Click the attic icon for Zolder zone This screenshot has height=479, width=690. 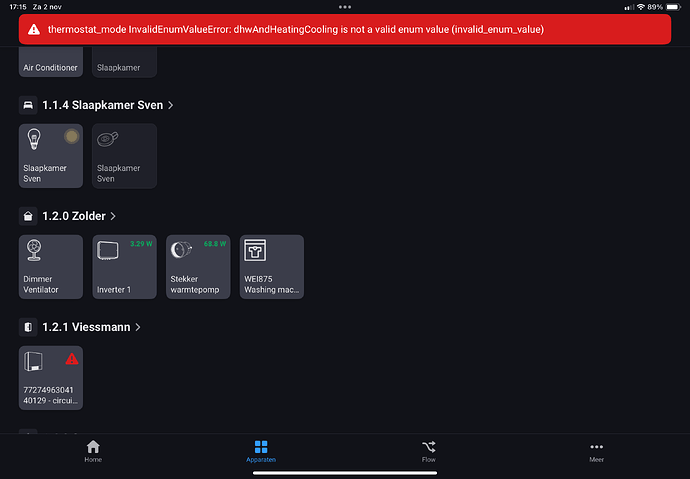coord(28,216)
